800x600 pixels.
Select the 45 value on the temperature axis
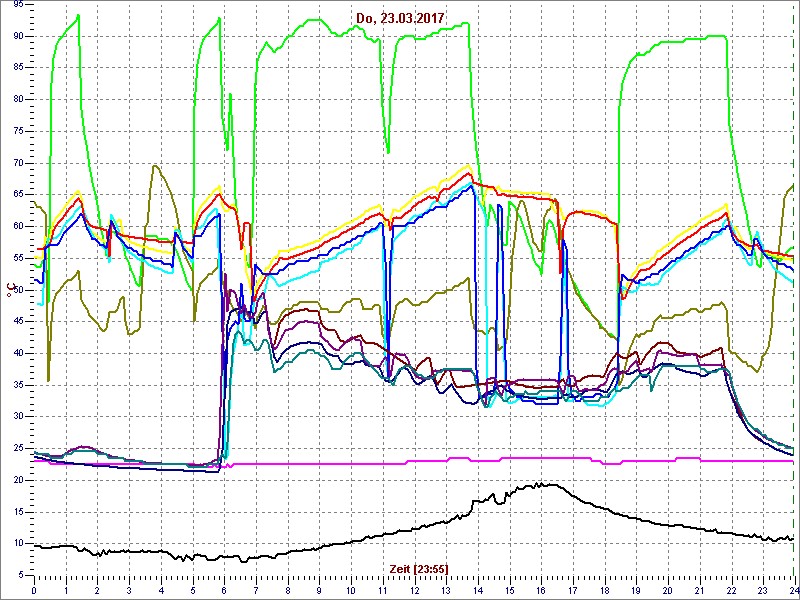click(x=17, y=322)
